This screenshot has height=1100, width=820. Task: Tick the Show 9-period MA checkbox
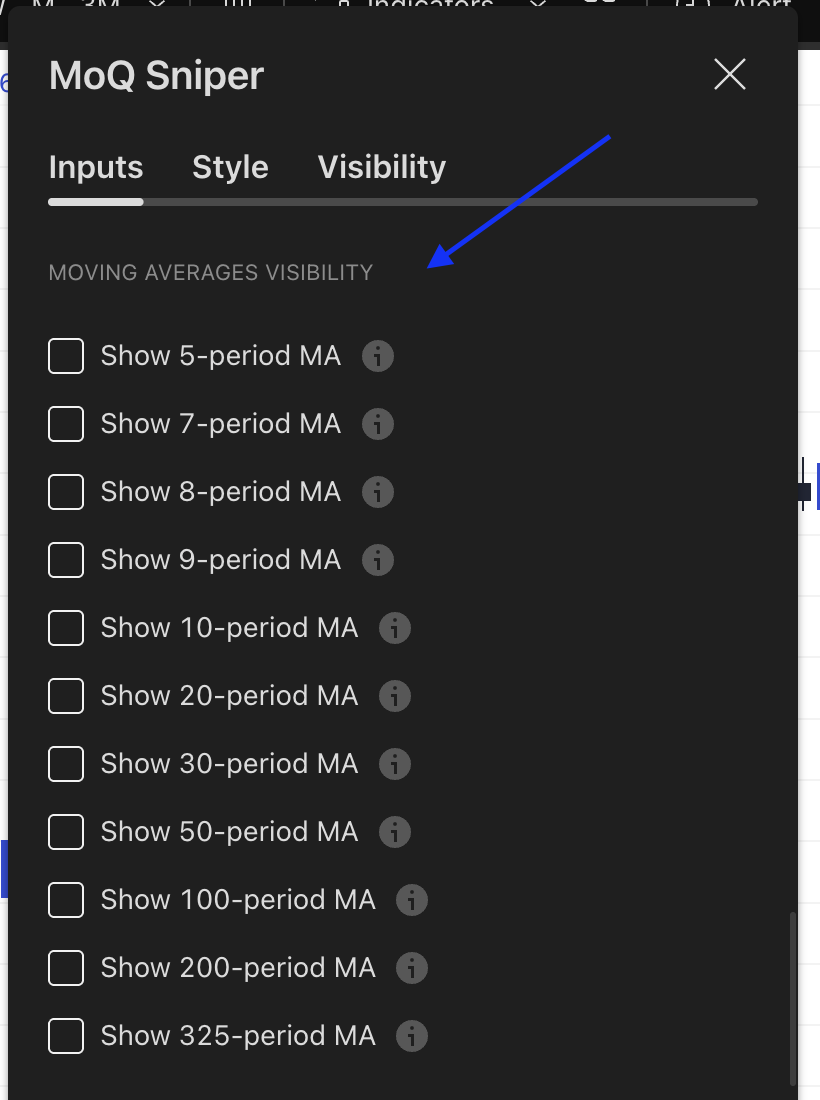66,560
